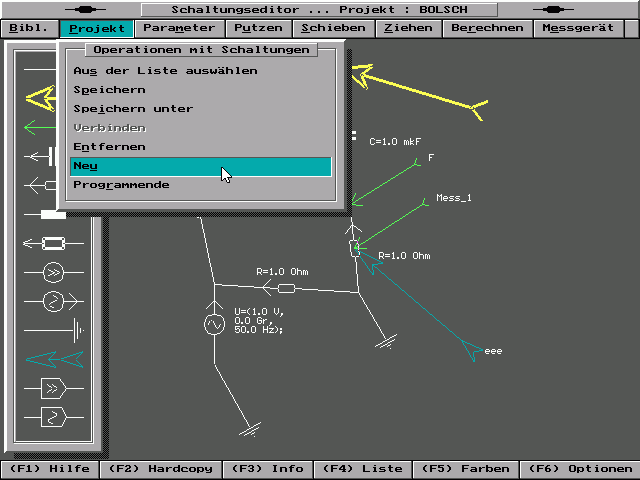Select the bottom pentagon sine-wave block symbol
Image resolution: width=640 pixels, height=480 pixels.
[52, 415]
